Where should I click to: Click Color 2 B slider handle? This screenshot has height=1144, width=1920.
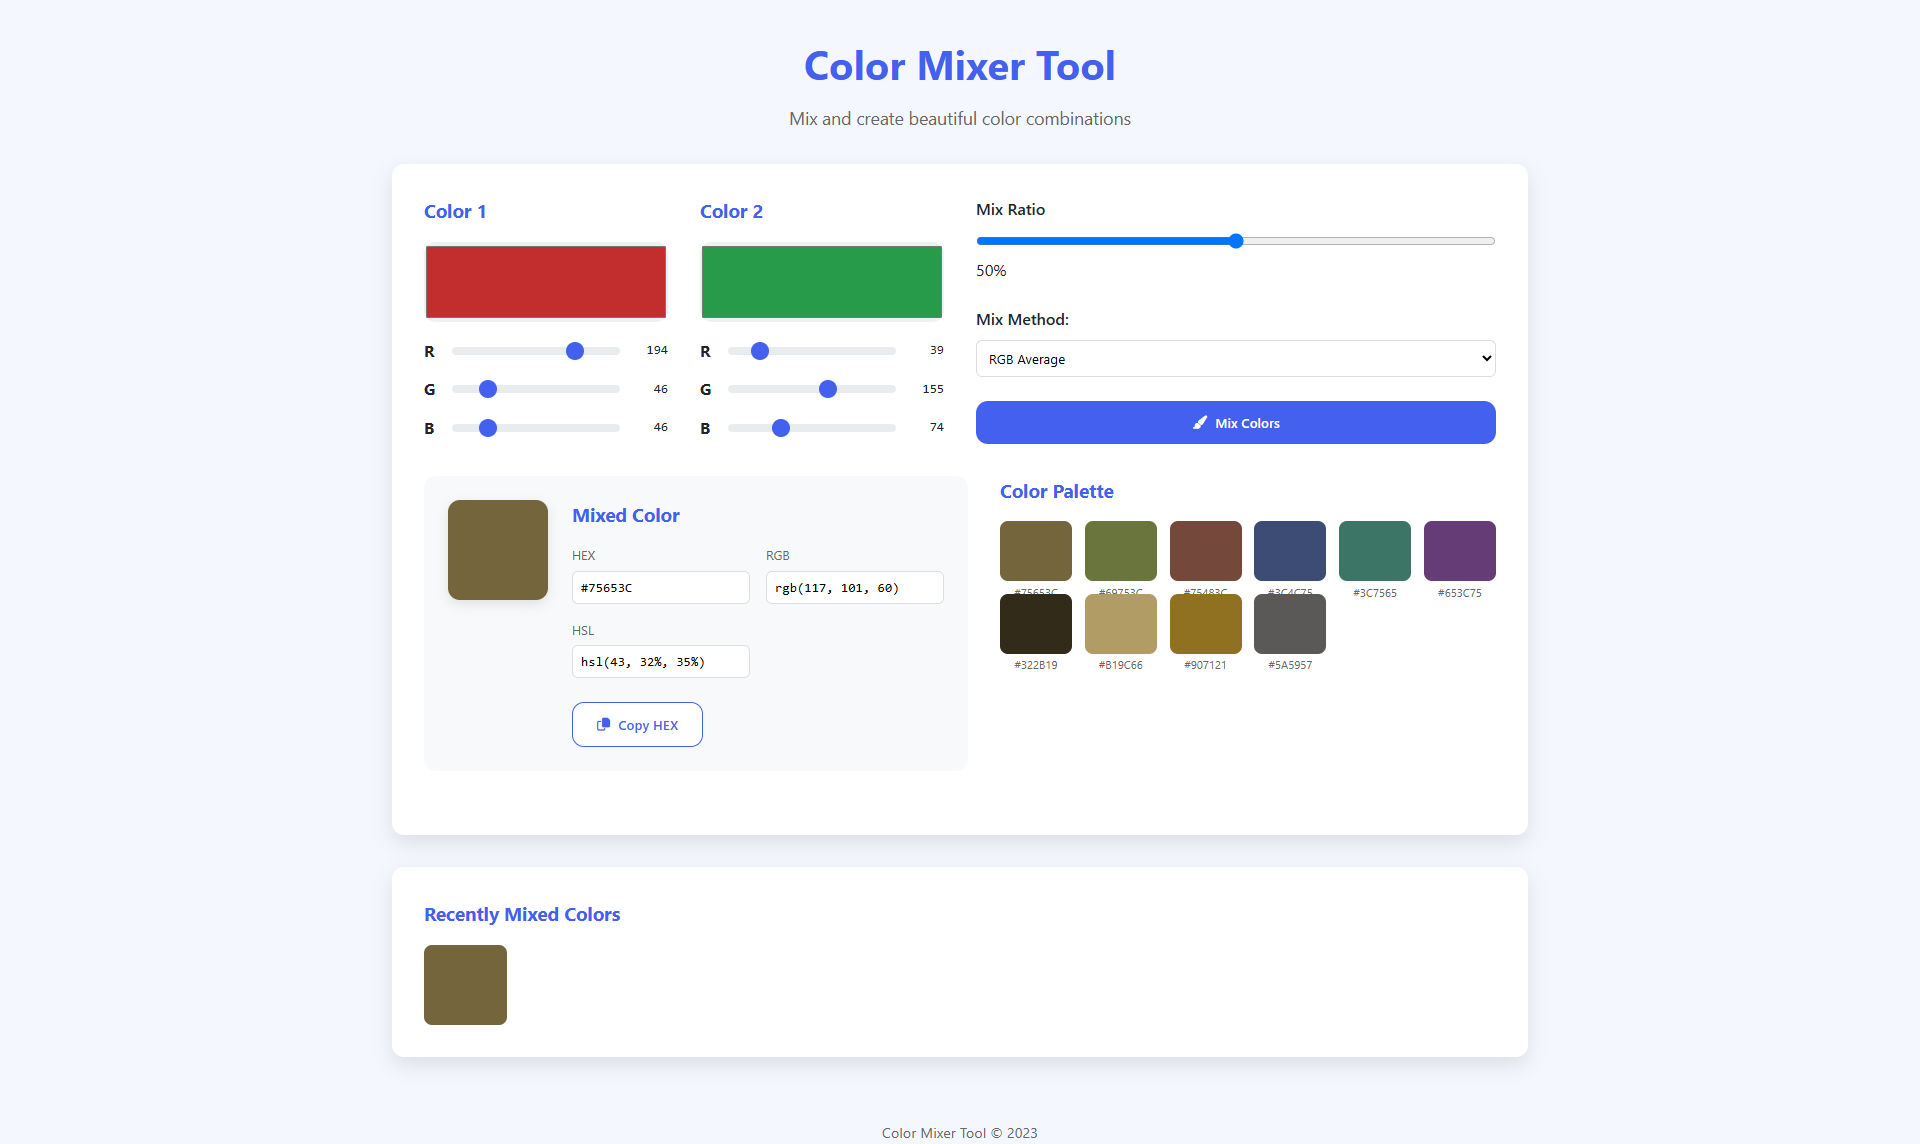point(781,428)
